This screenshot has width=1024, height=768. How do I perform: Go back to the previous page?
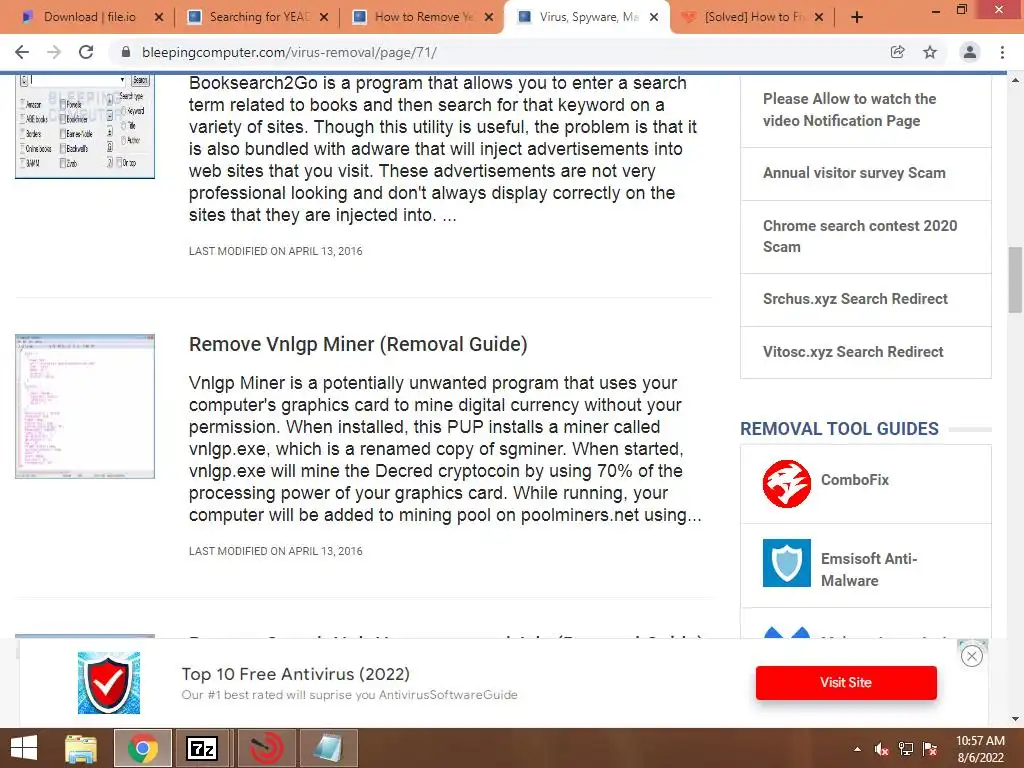tap(22, 52)
